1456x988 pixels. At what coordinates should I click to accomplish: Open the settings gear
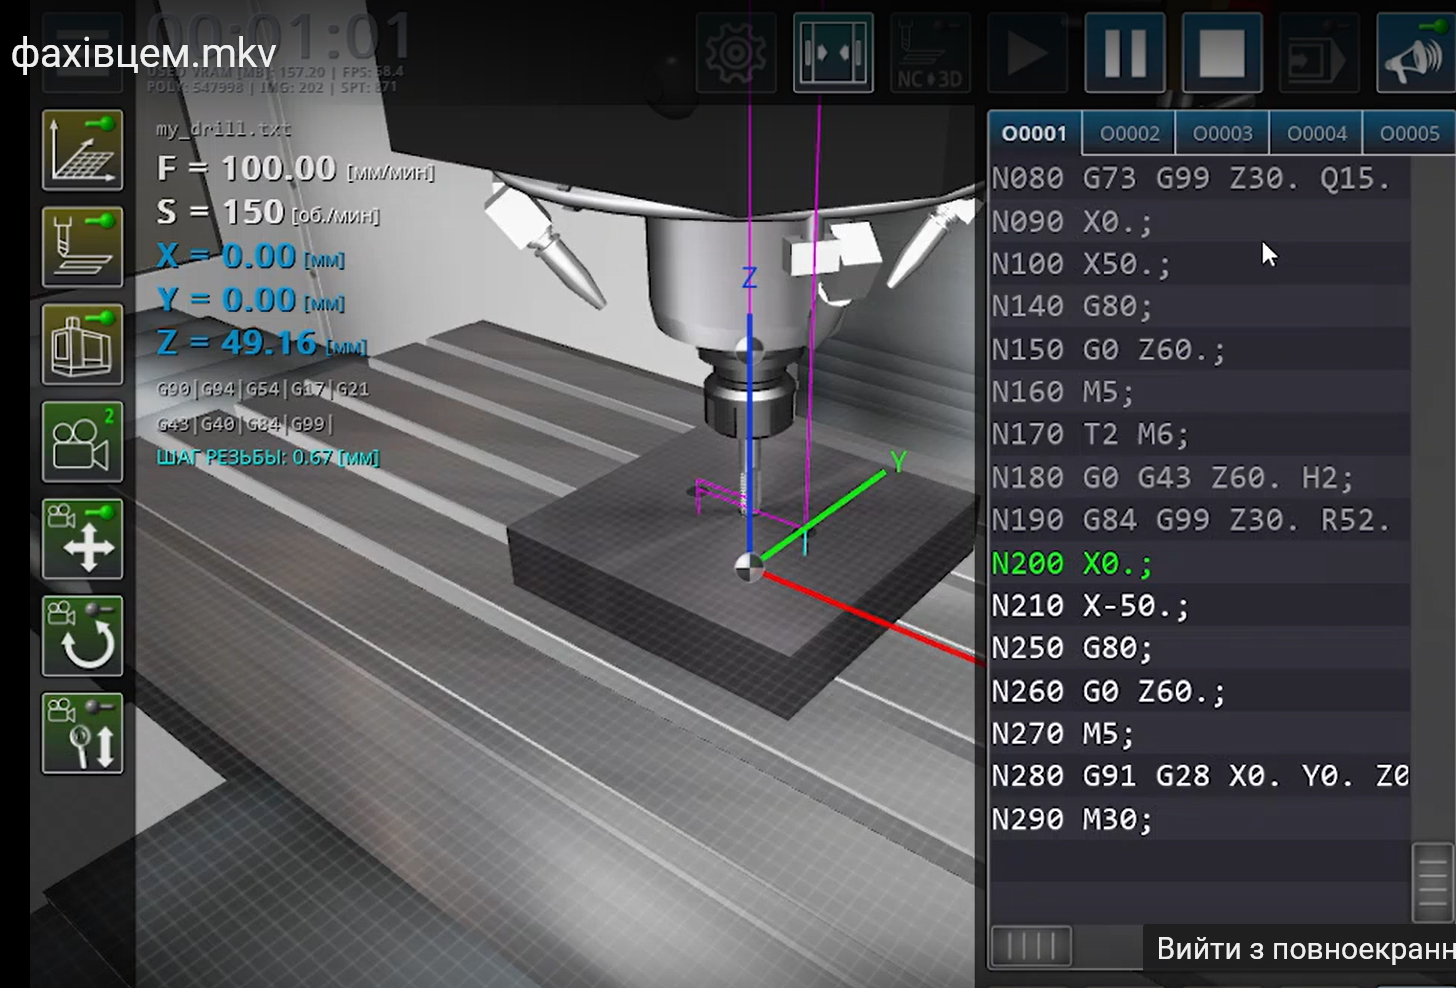(735, 53)
